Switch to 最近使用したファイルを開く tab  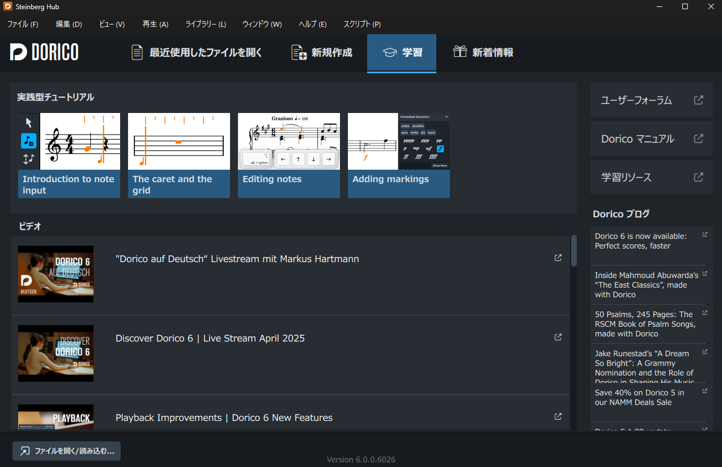(196, 53)
